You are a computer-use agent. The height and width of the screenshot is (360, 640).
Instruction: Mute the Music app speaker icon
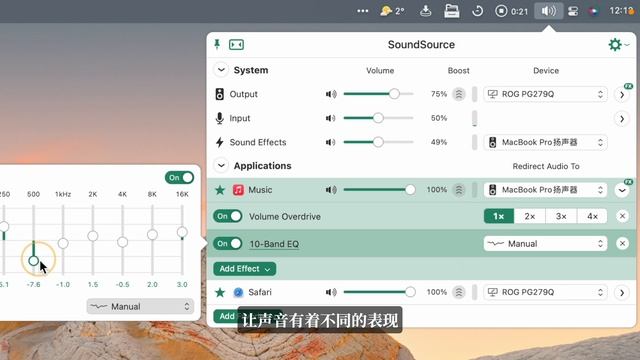click(x=331, y=190)
